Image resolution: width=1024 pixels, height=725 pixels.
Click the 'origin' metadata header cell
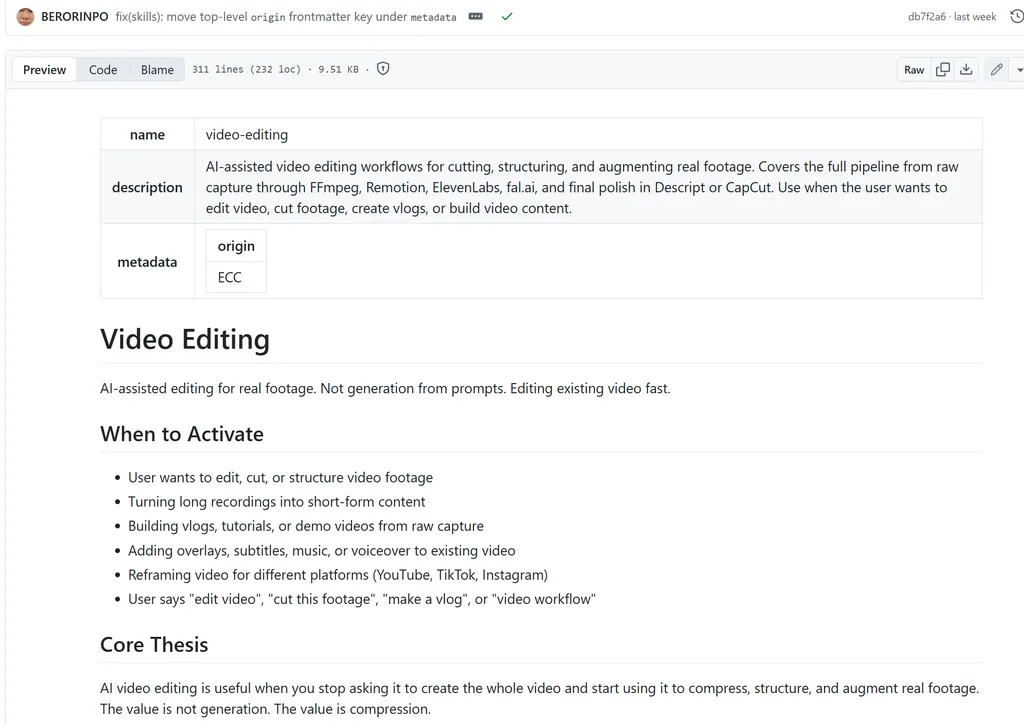point(236,246)
